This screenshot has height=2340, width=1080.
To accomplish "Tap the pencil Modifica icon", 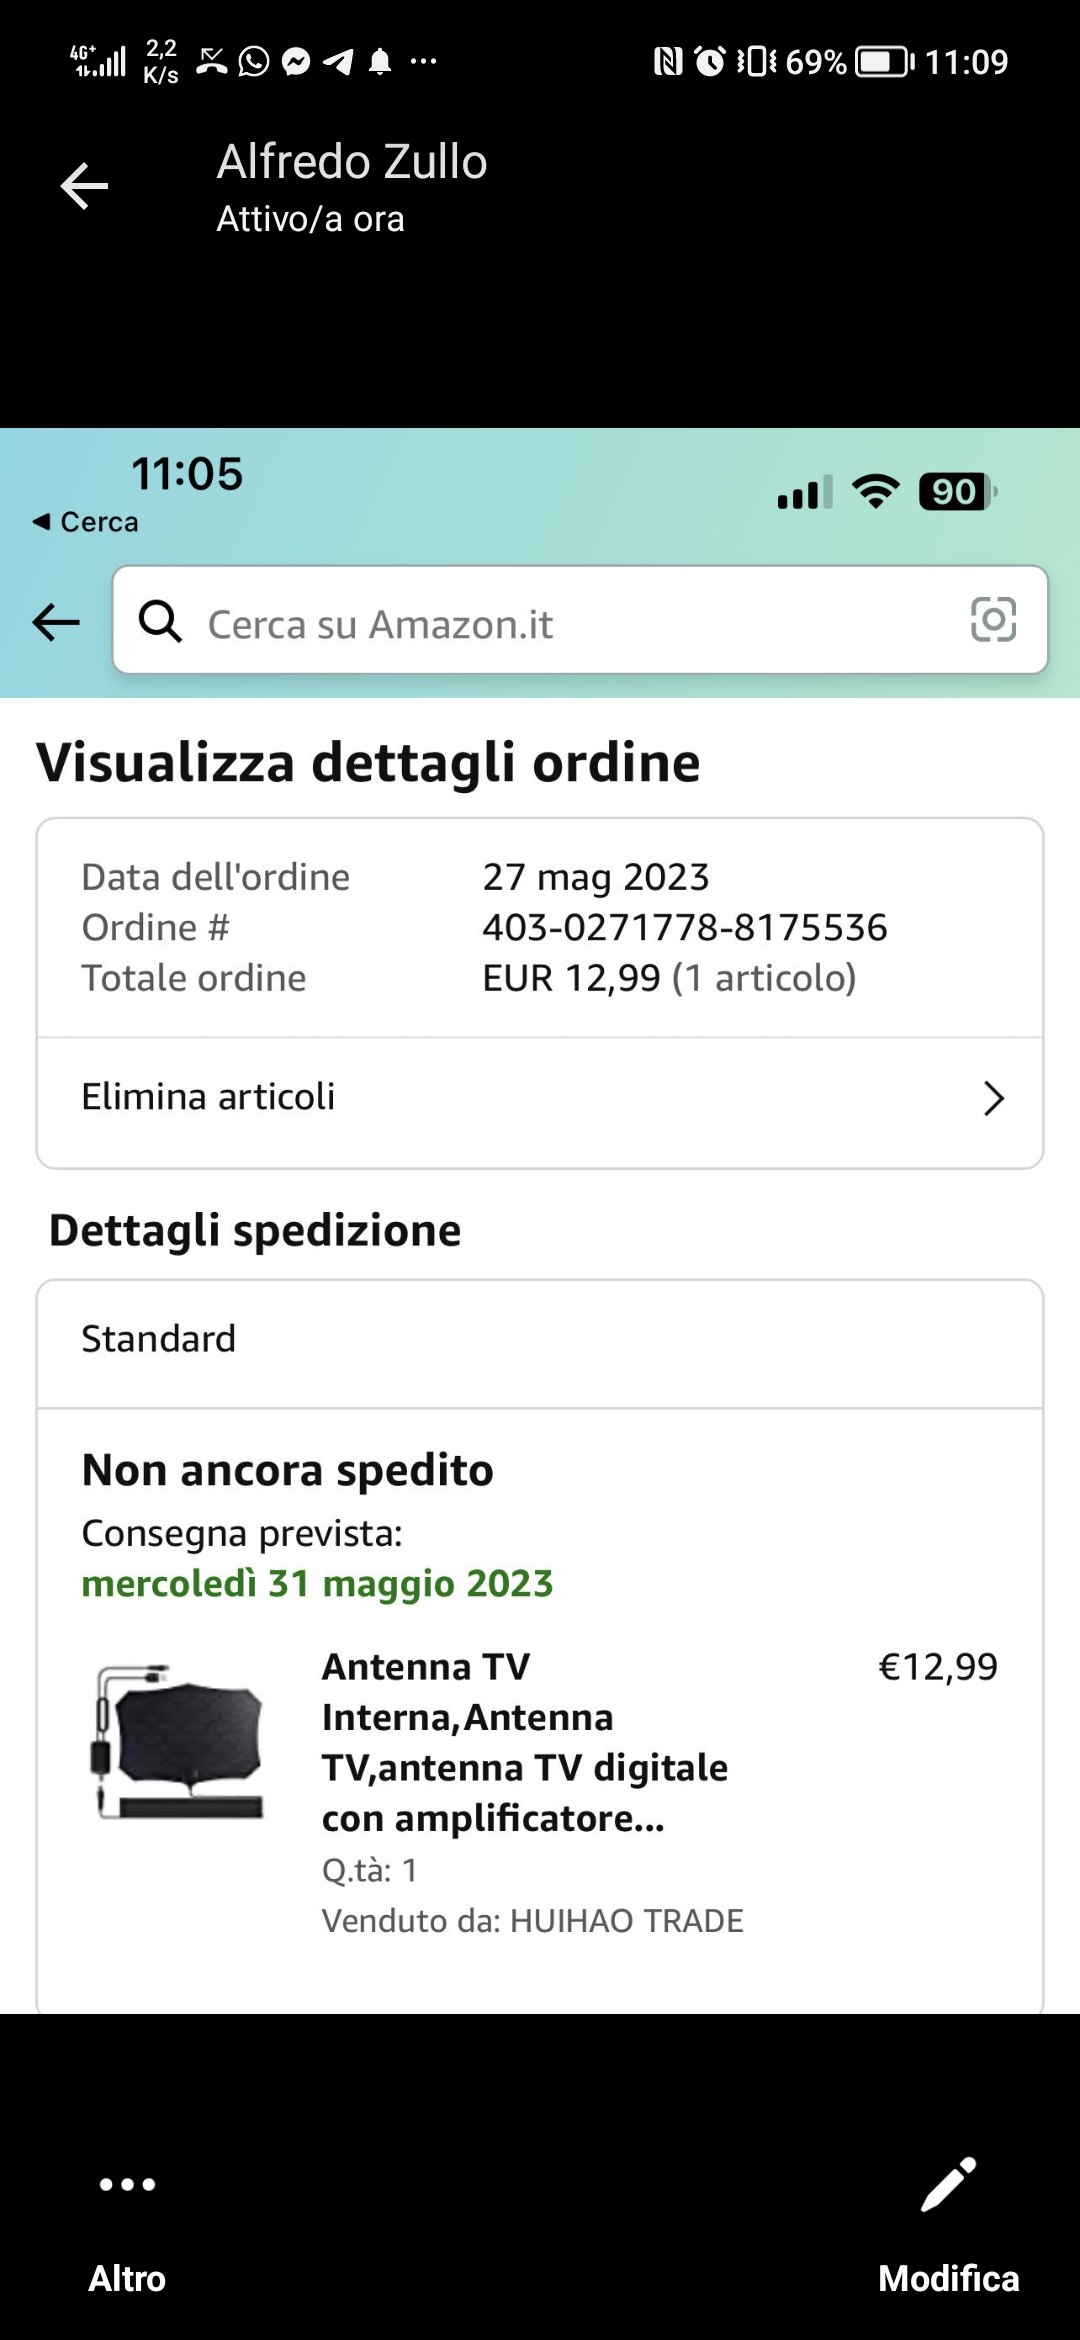I will 948,2184.
